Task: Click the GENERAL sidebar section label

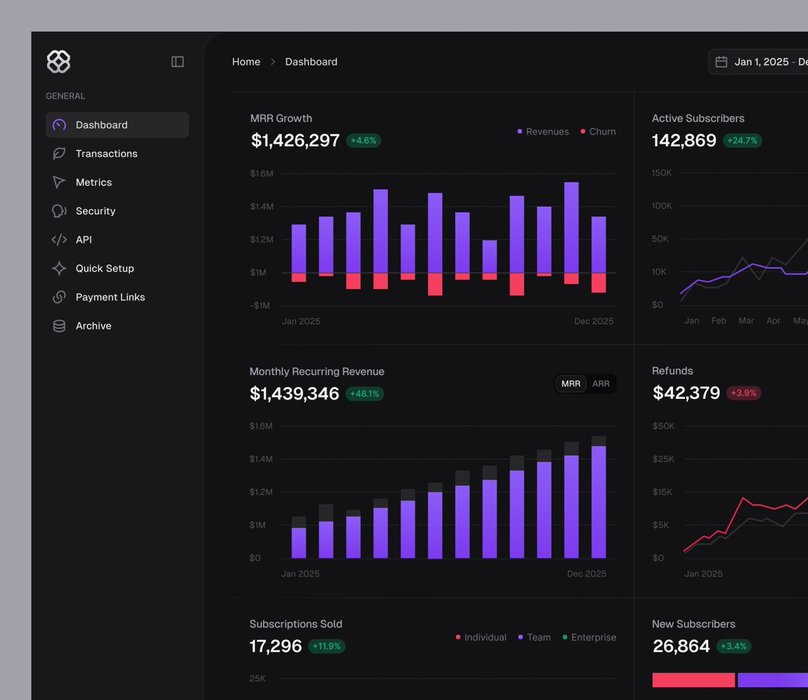Action: 65,96
